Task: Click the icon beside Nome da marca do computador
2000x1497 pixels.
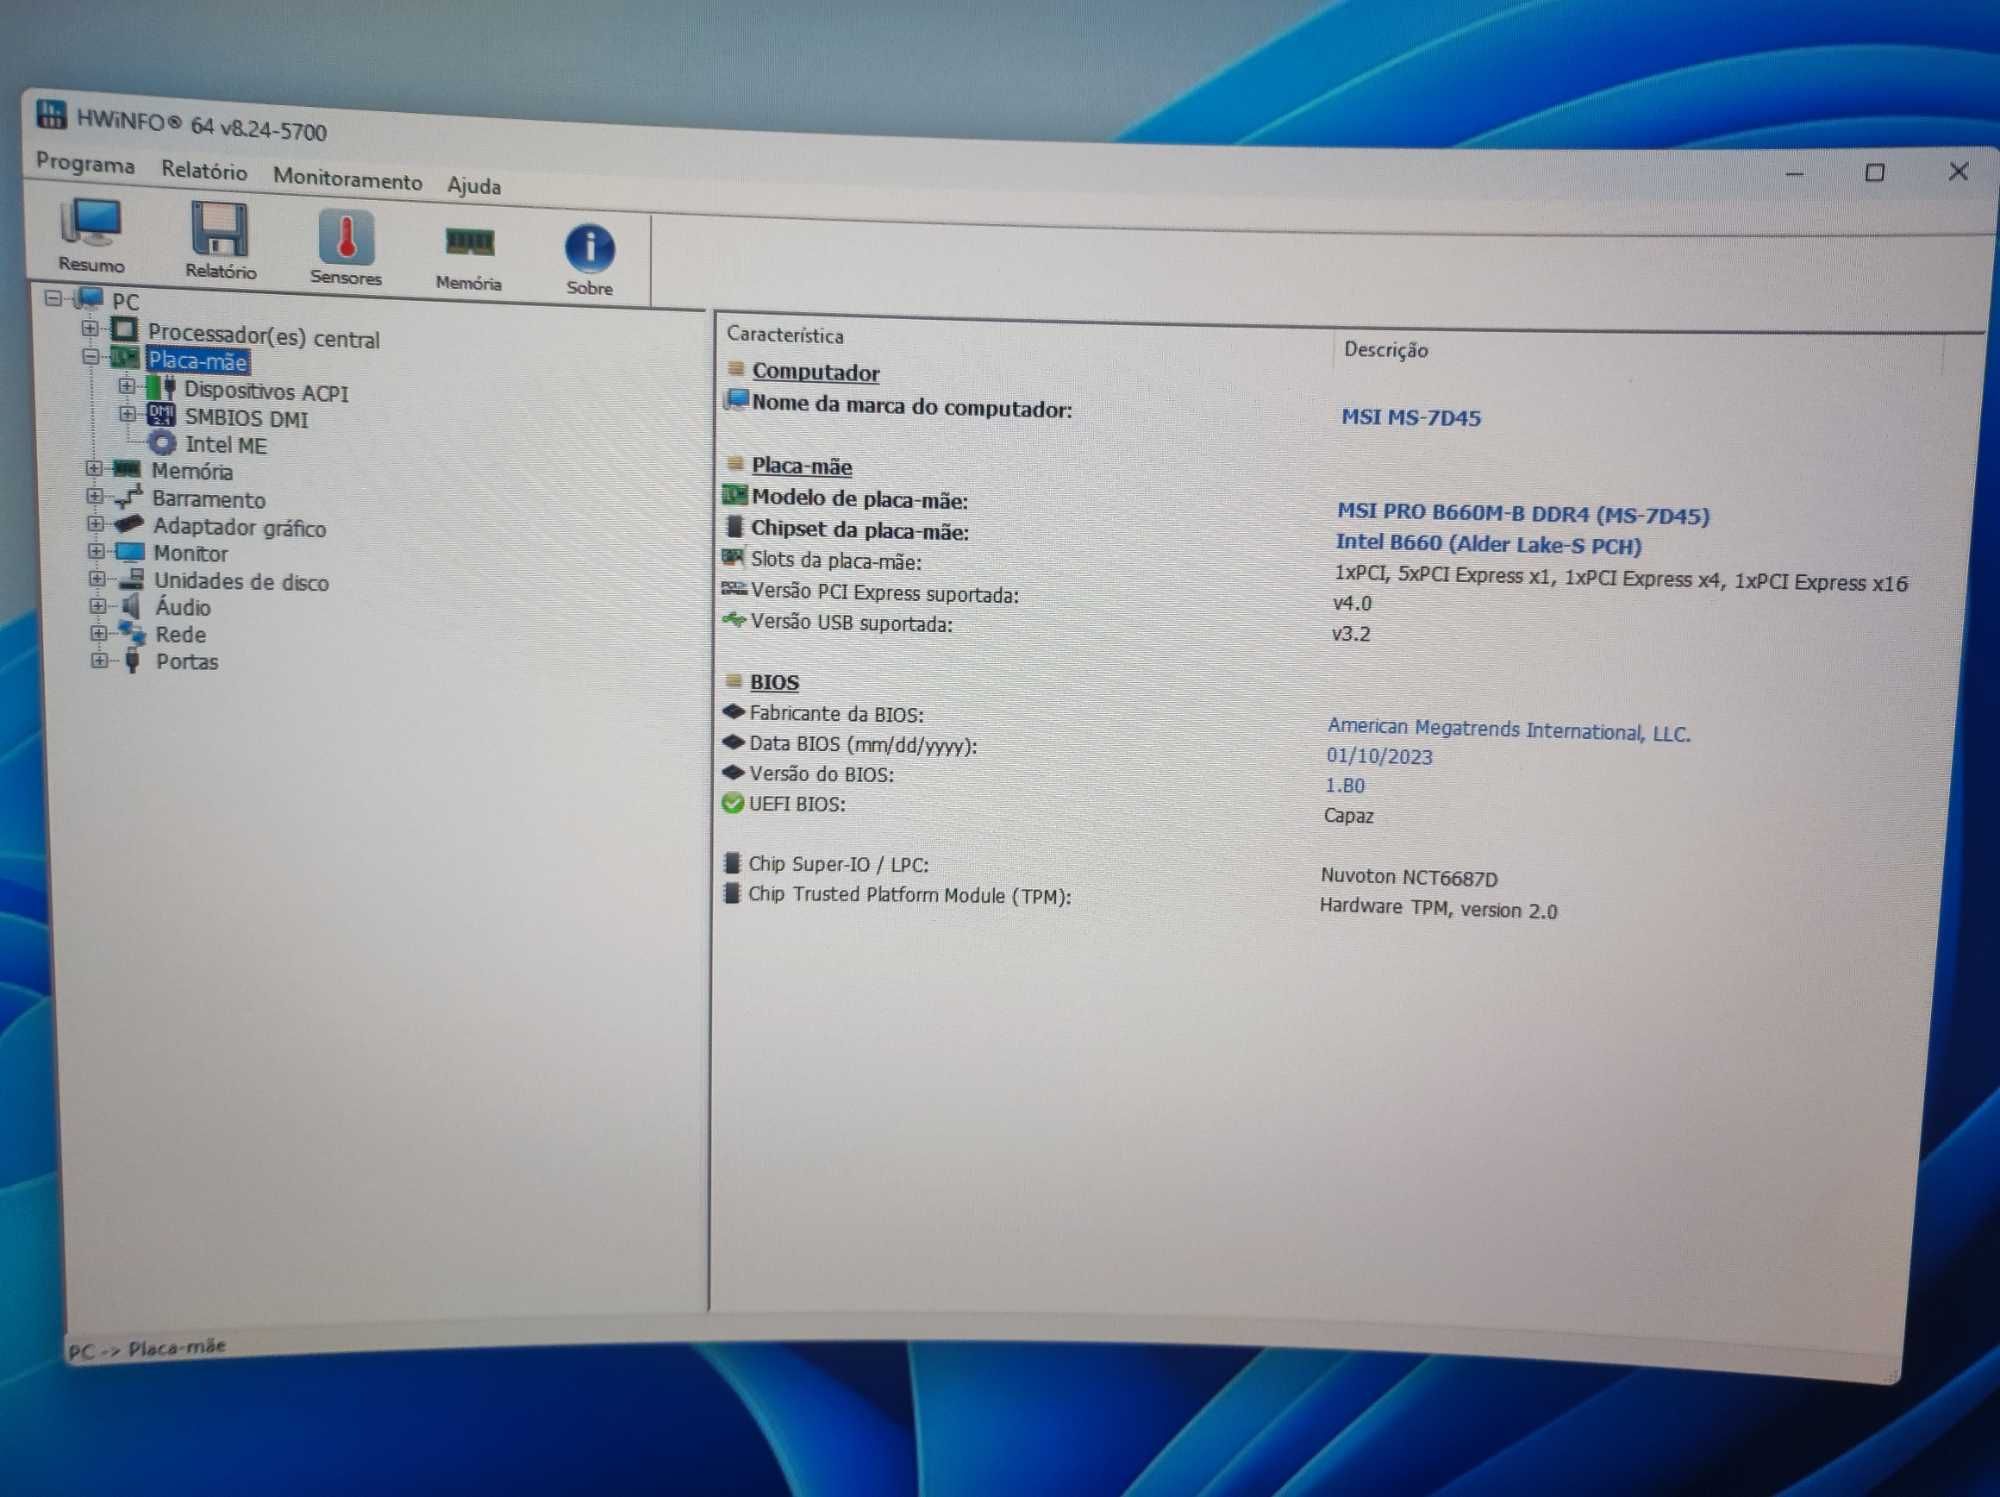Action: [x=737, y=400]
